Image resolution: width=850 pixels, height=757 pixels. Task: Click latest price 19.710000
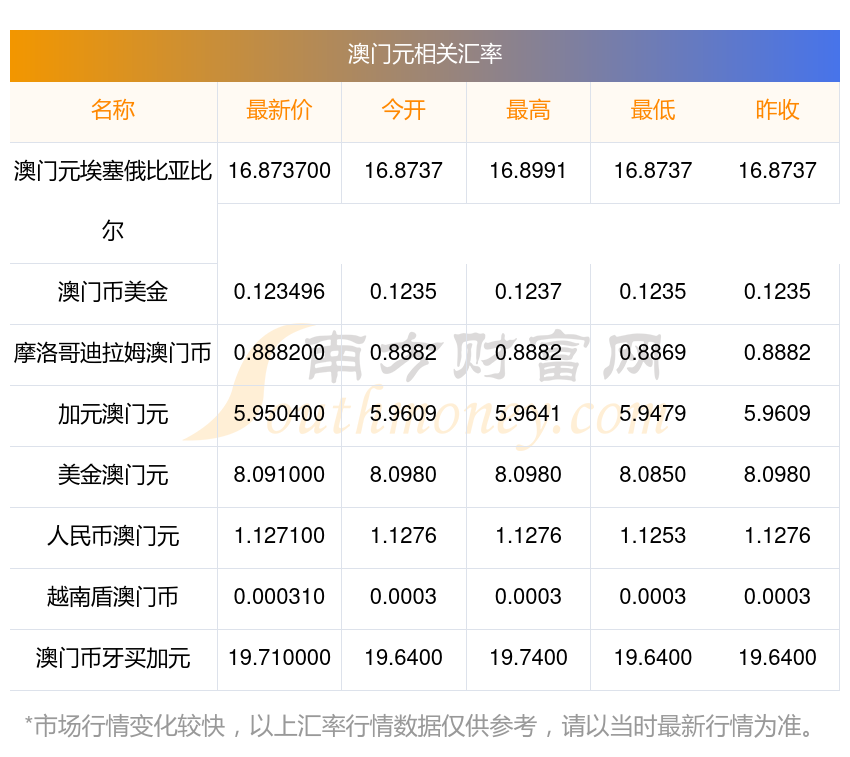click(x=279, y=658)
